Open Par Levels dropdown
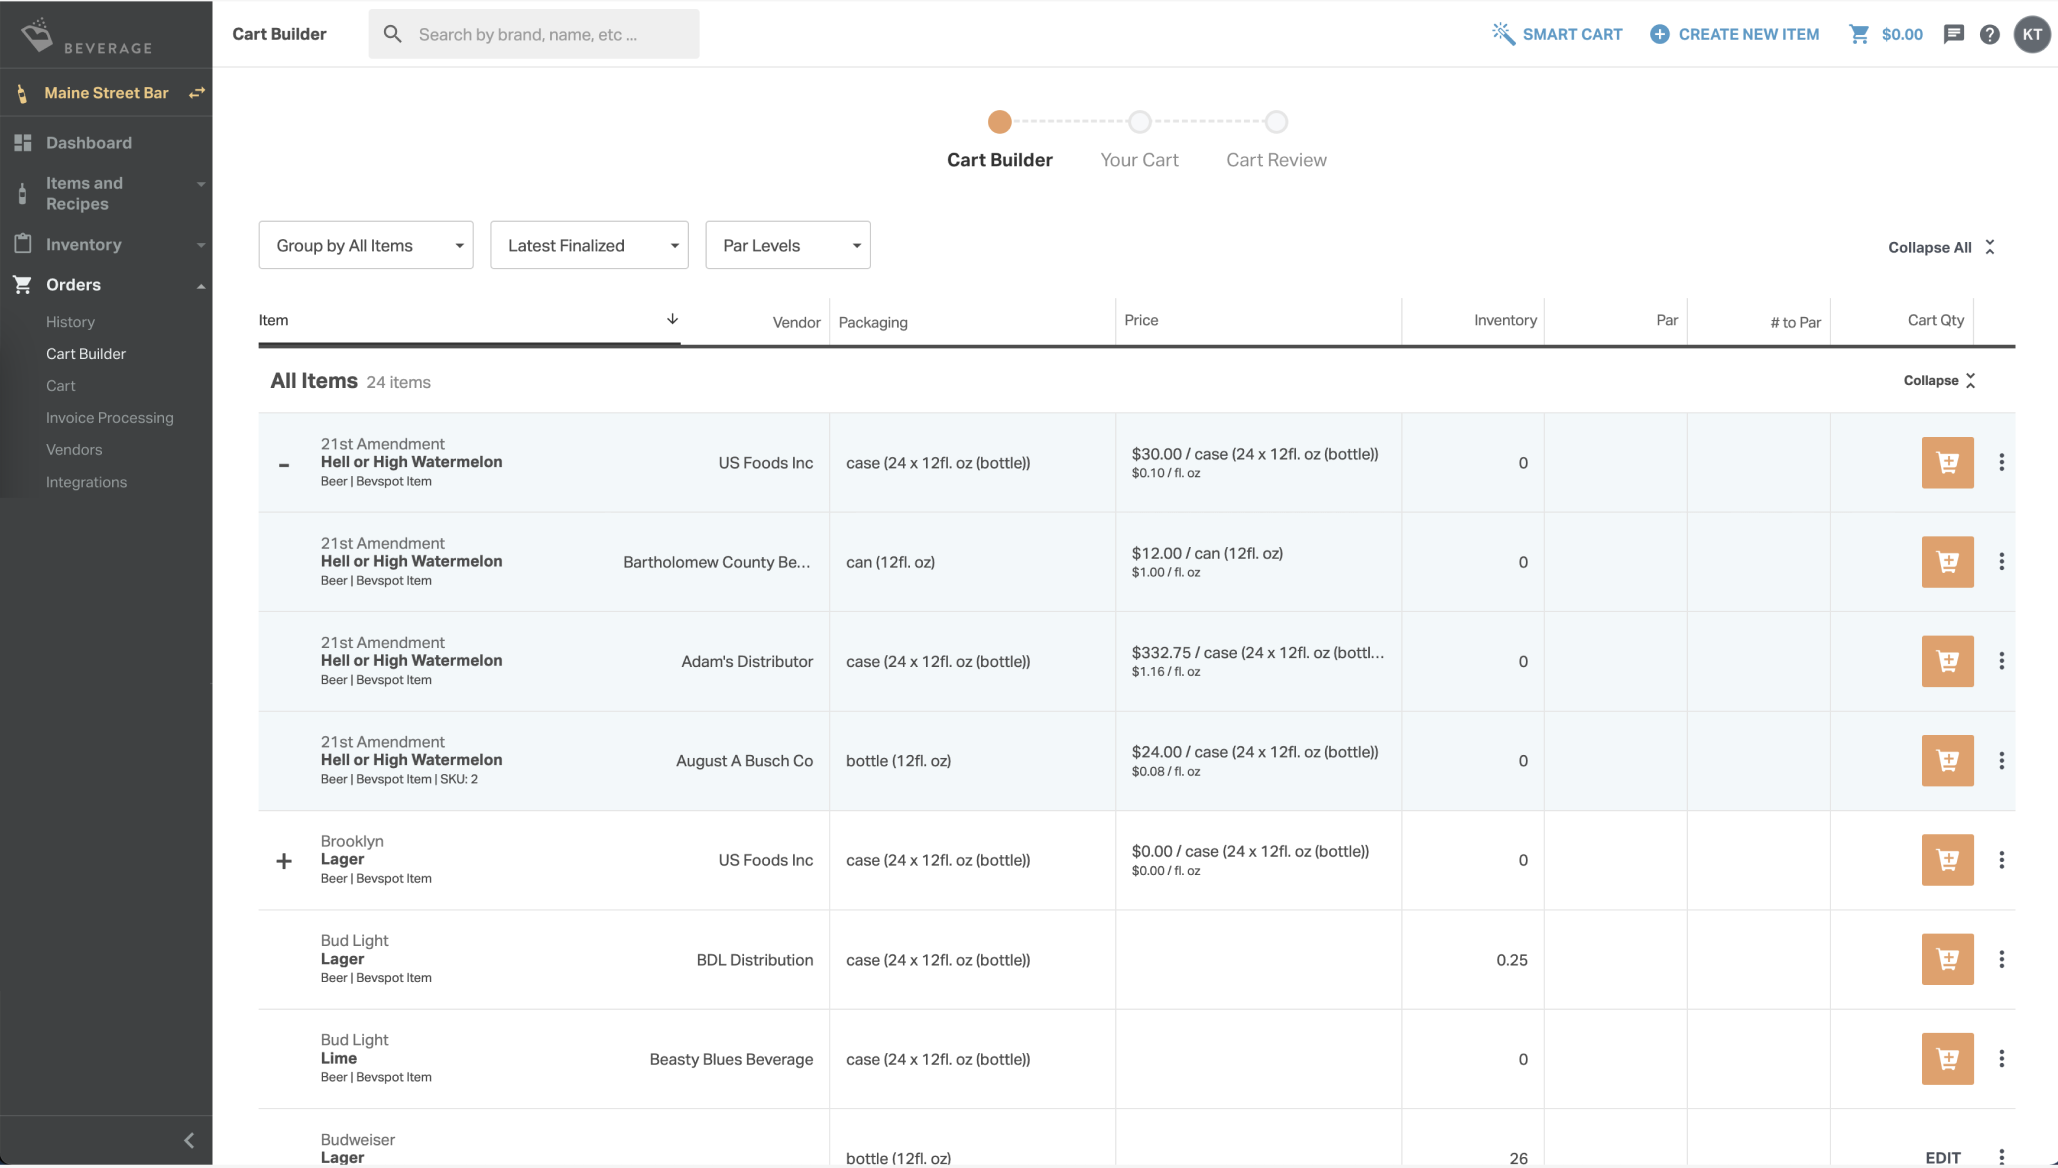The width and height of the screenshot is (2058, 1168). click(788, 245)
